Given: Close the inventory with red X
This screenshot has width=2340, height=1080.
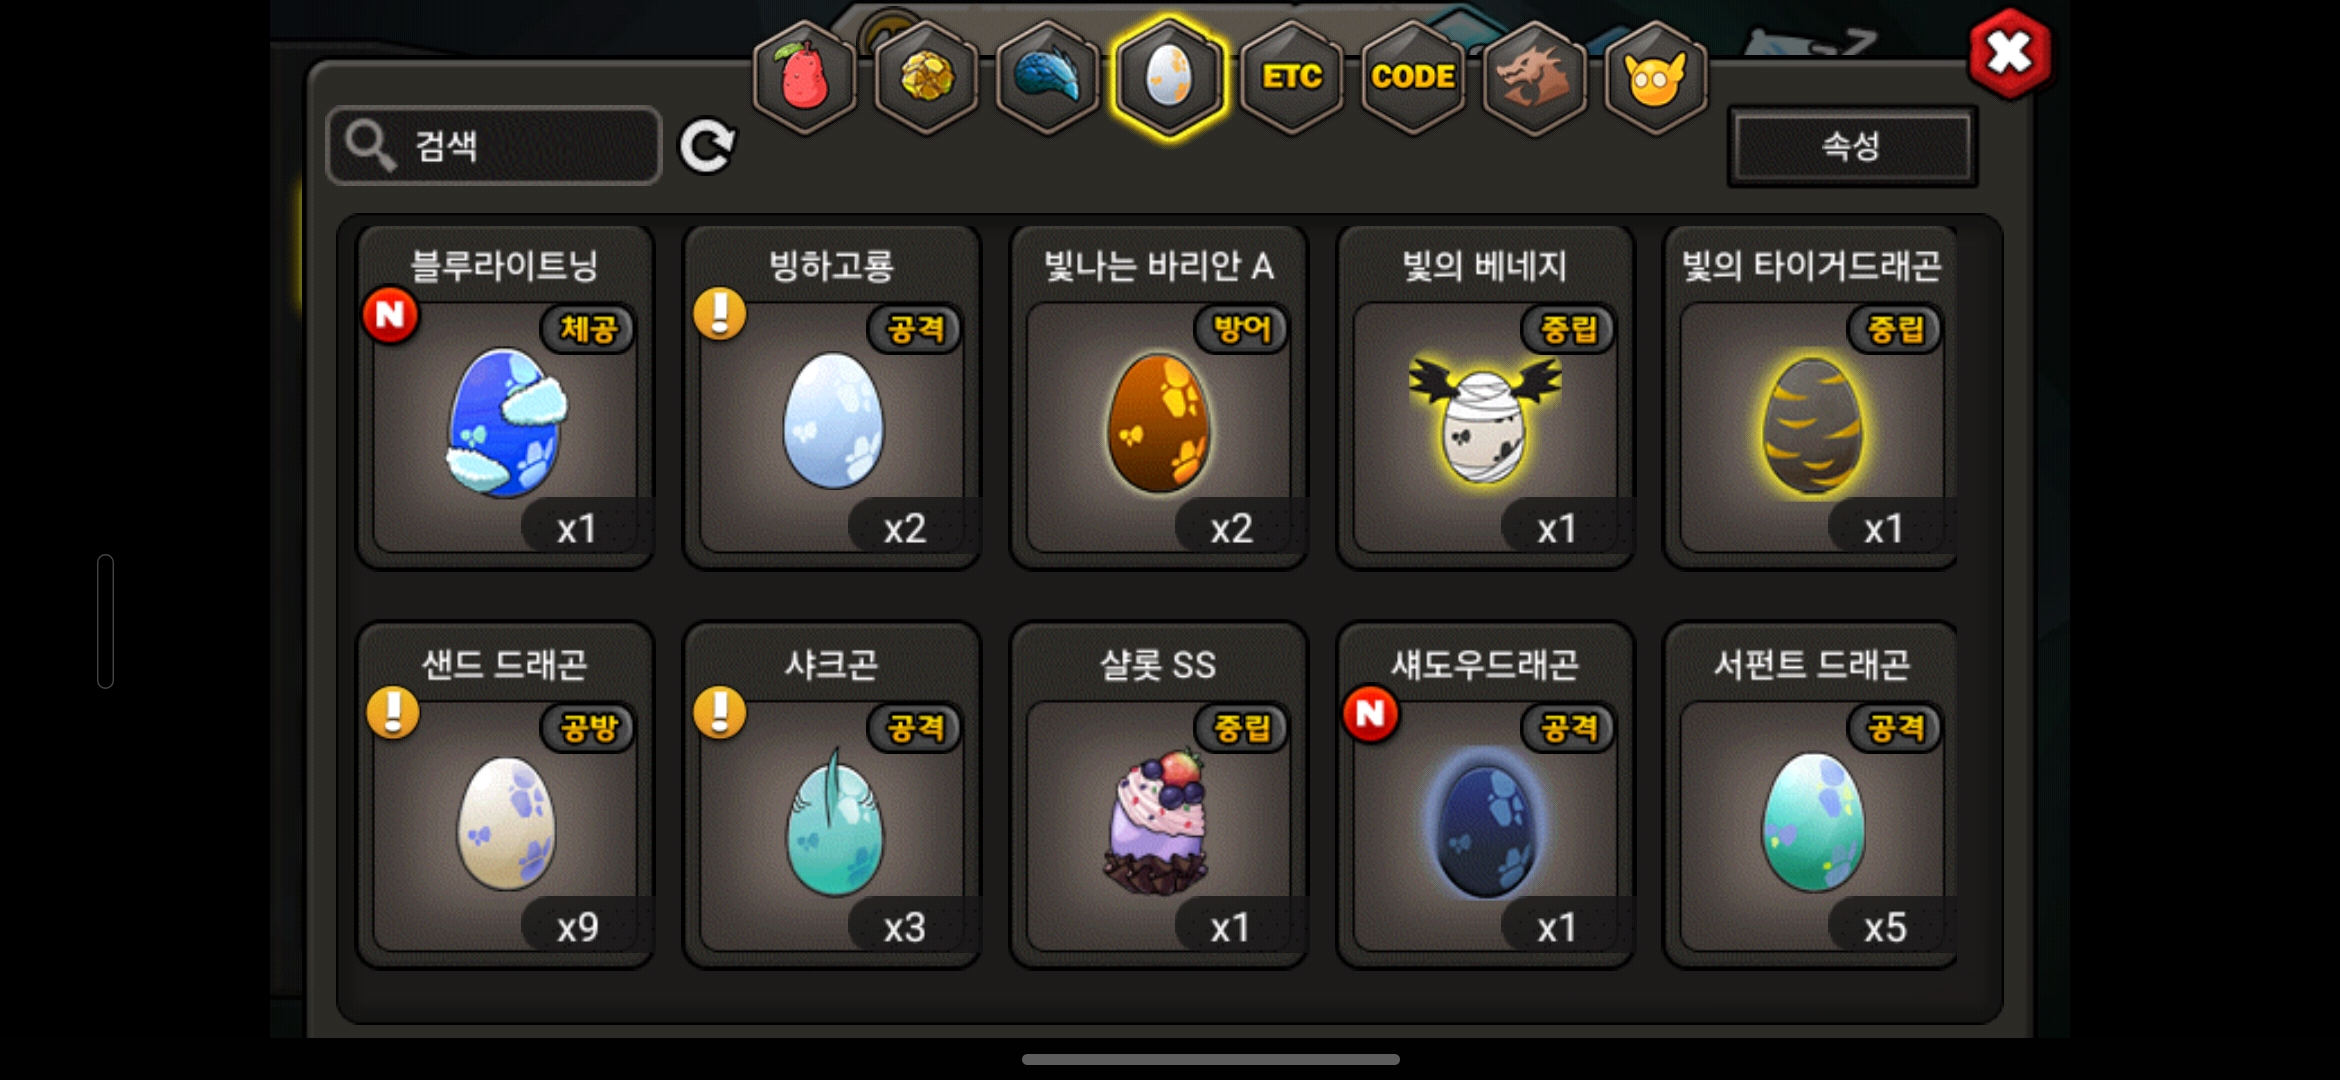Looking at the screenshot, I should click(2009, 53).
